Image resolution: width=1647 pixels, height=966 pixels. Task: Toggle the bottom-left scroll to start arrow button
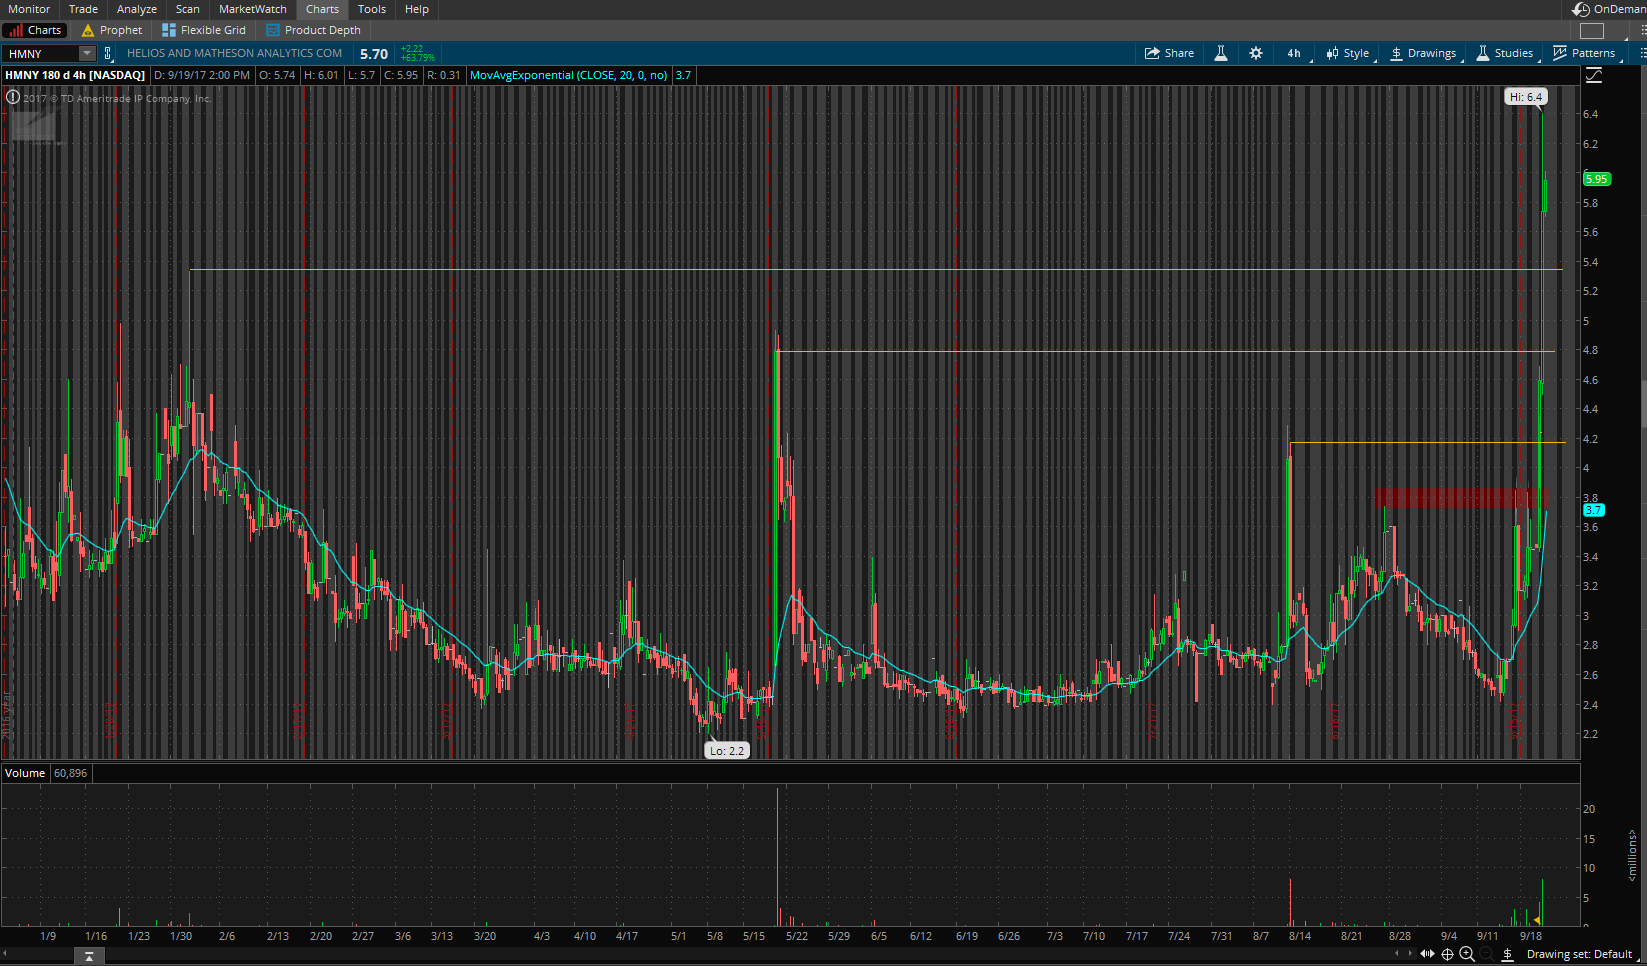[x=89, y=957]
